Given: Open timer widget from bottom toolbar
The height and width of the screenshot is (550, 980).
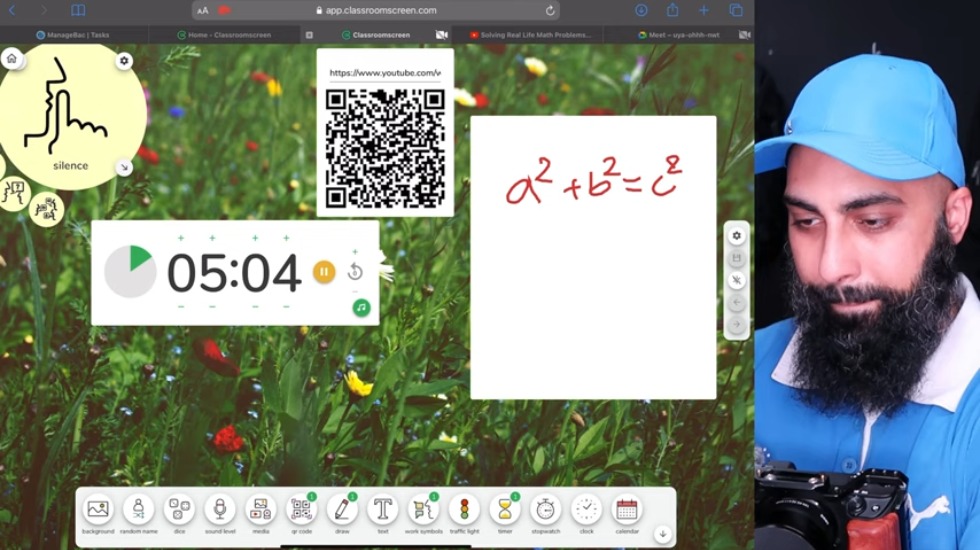Looking at the screenshot, I should pyautogui.click(x=505, y=510).
